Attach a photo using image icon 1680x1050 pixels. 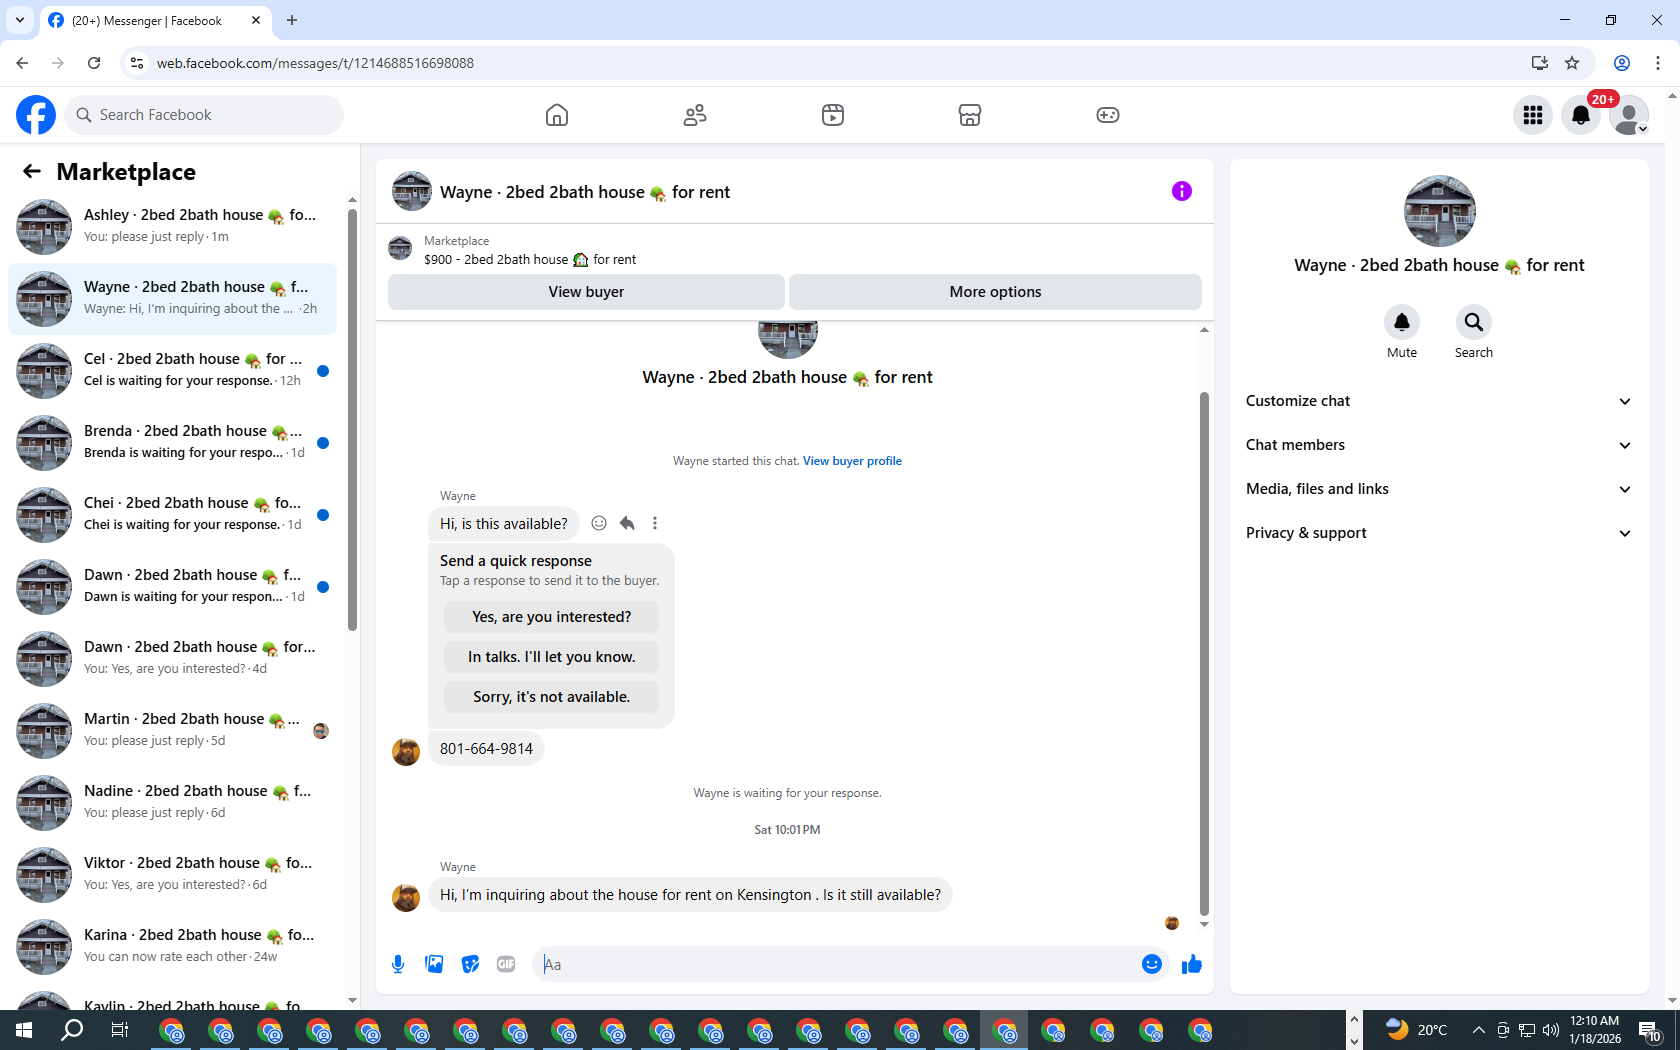(434, 964)
